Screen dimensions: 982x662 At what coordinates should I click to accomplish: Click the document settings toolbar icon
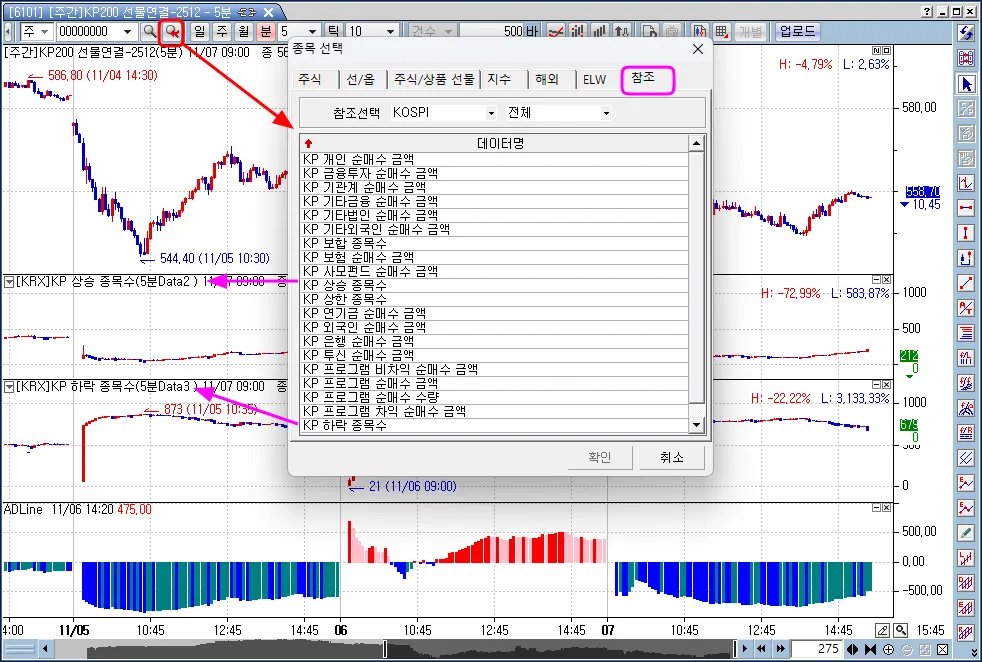click(649, 31)
